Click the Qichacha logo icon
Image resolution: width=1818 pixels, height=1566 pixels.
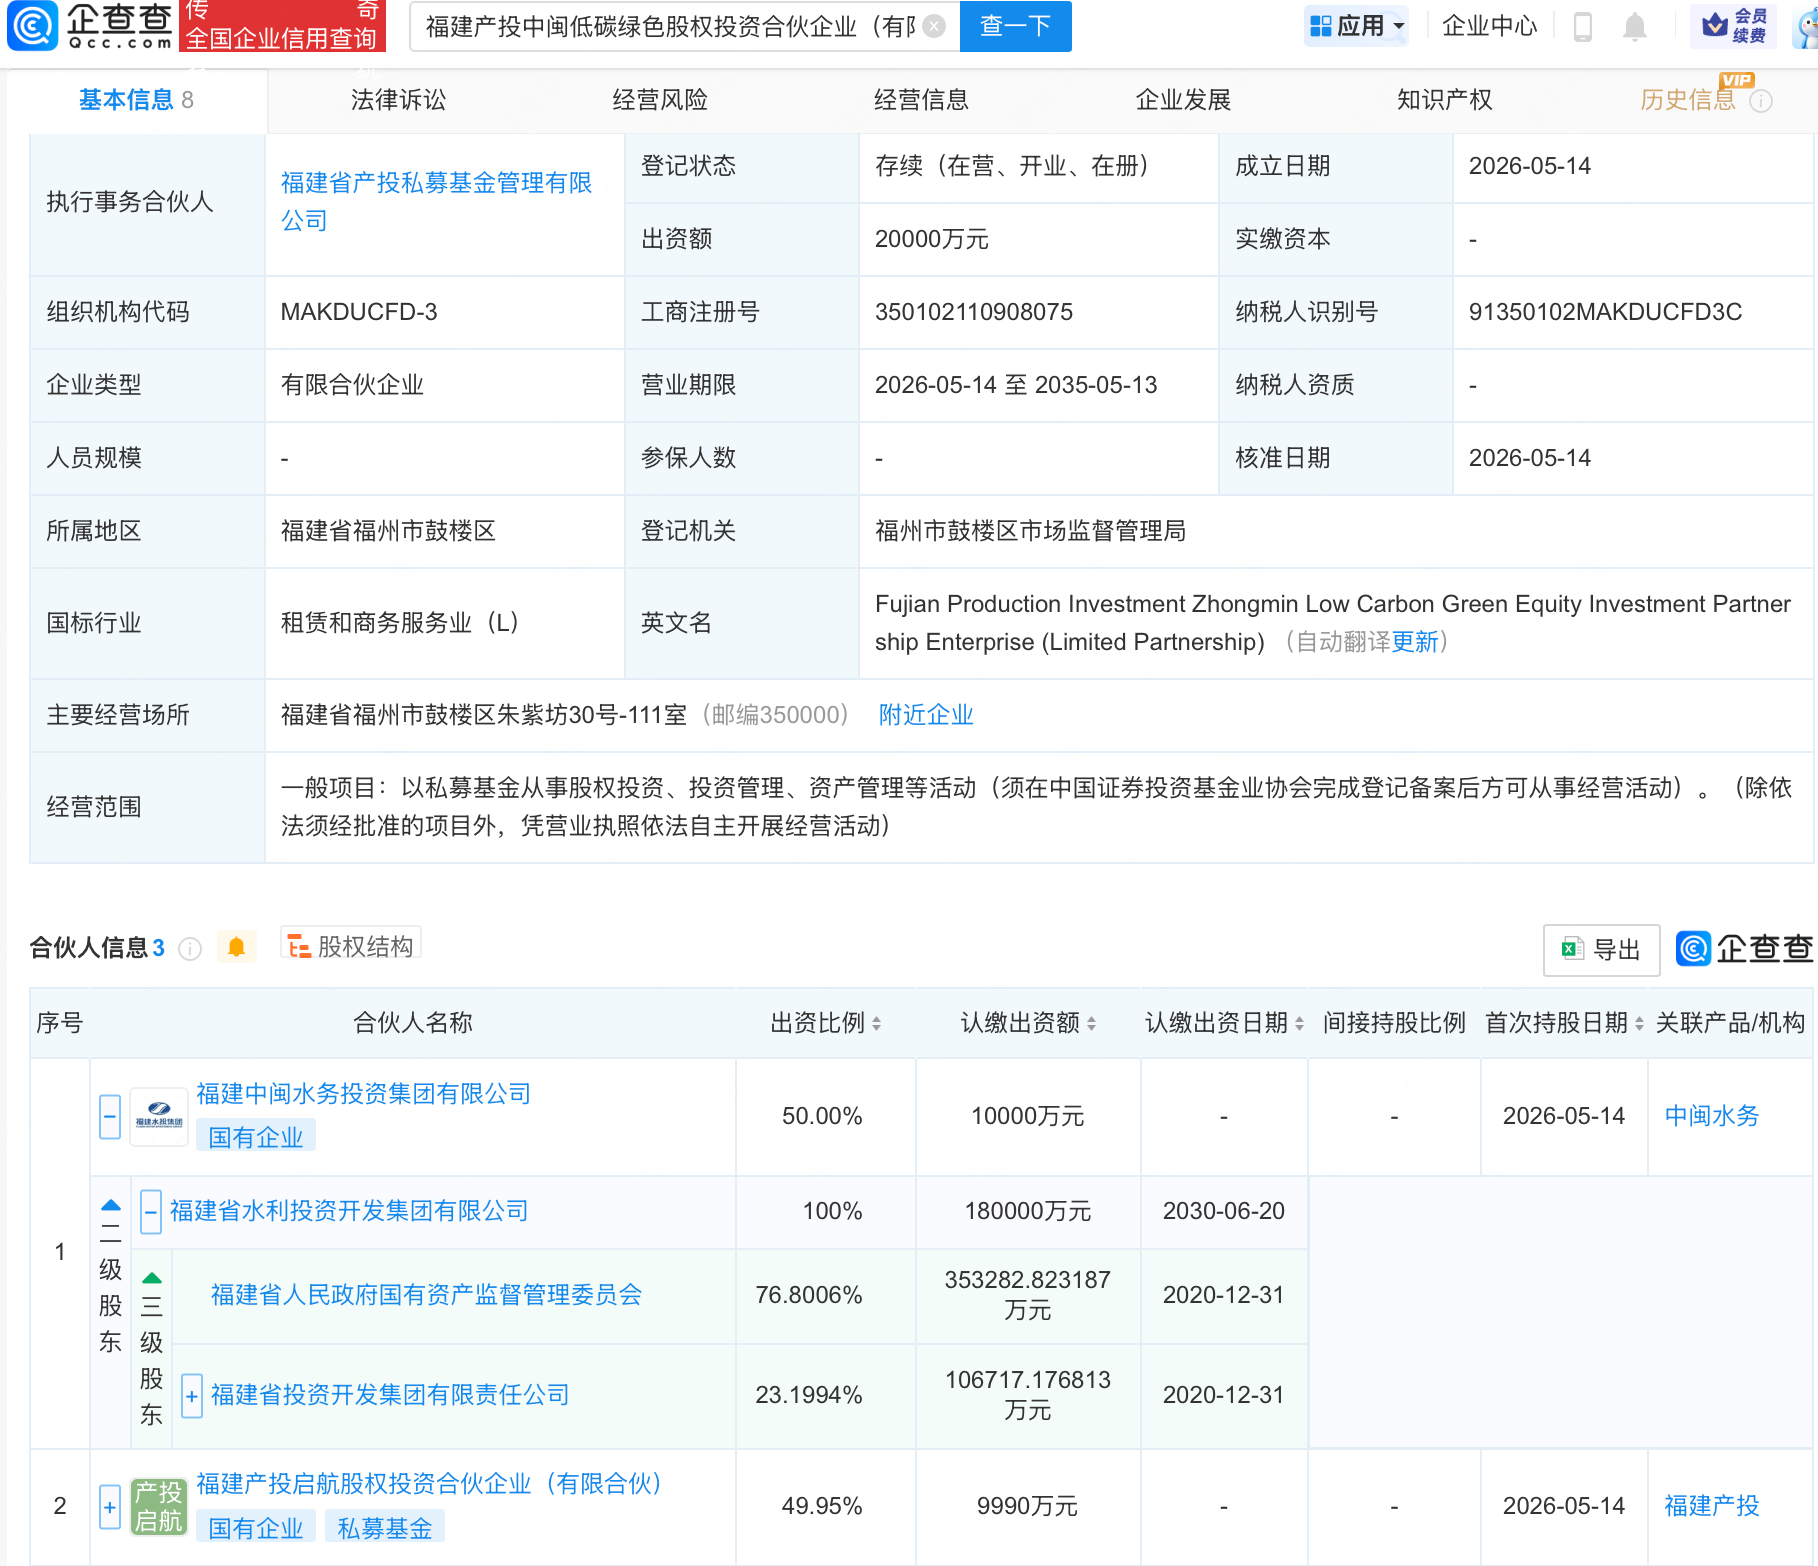pos(33,25)
